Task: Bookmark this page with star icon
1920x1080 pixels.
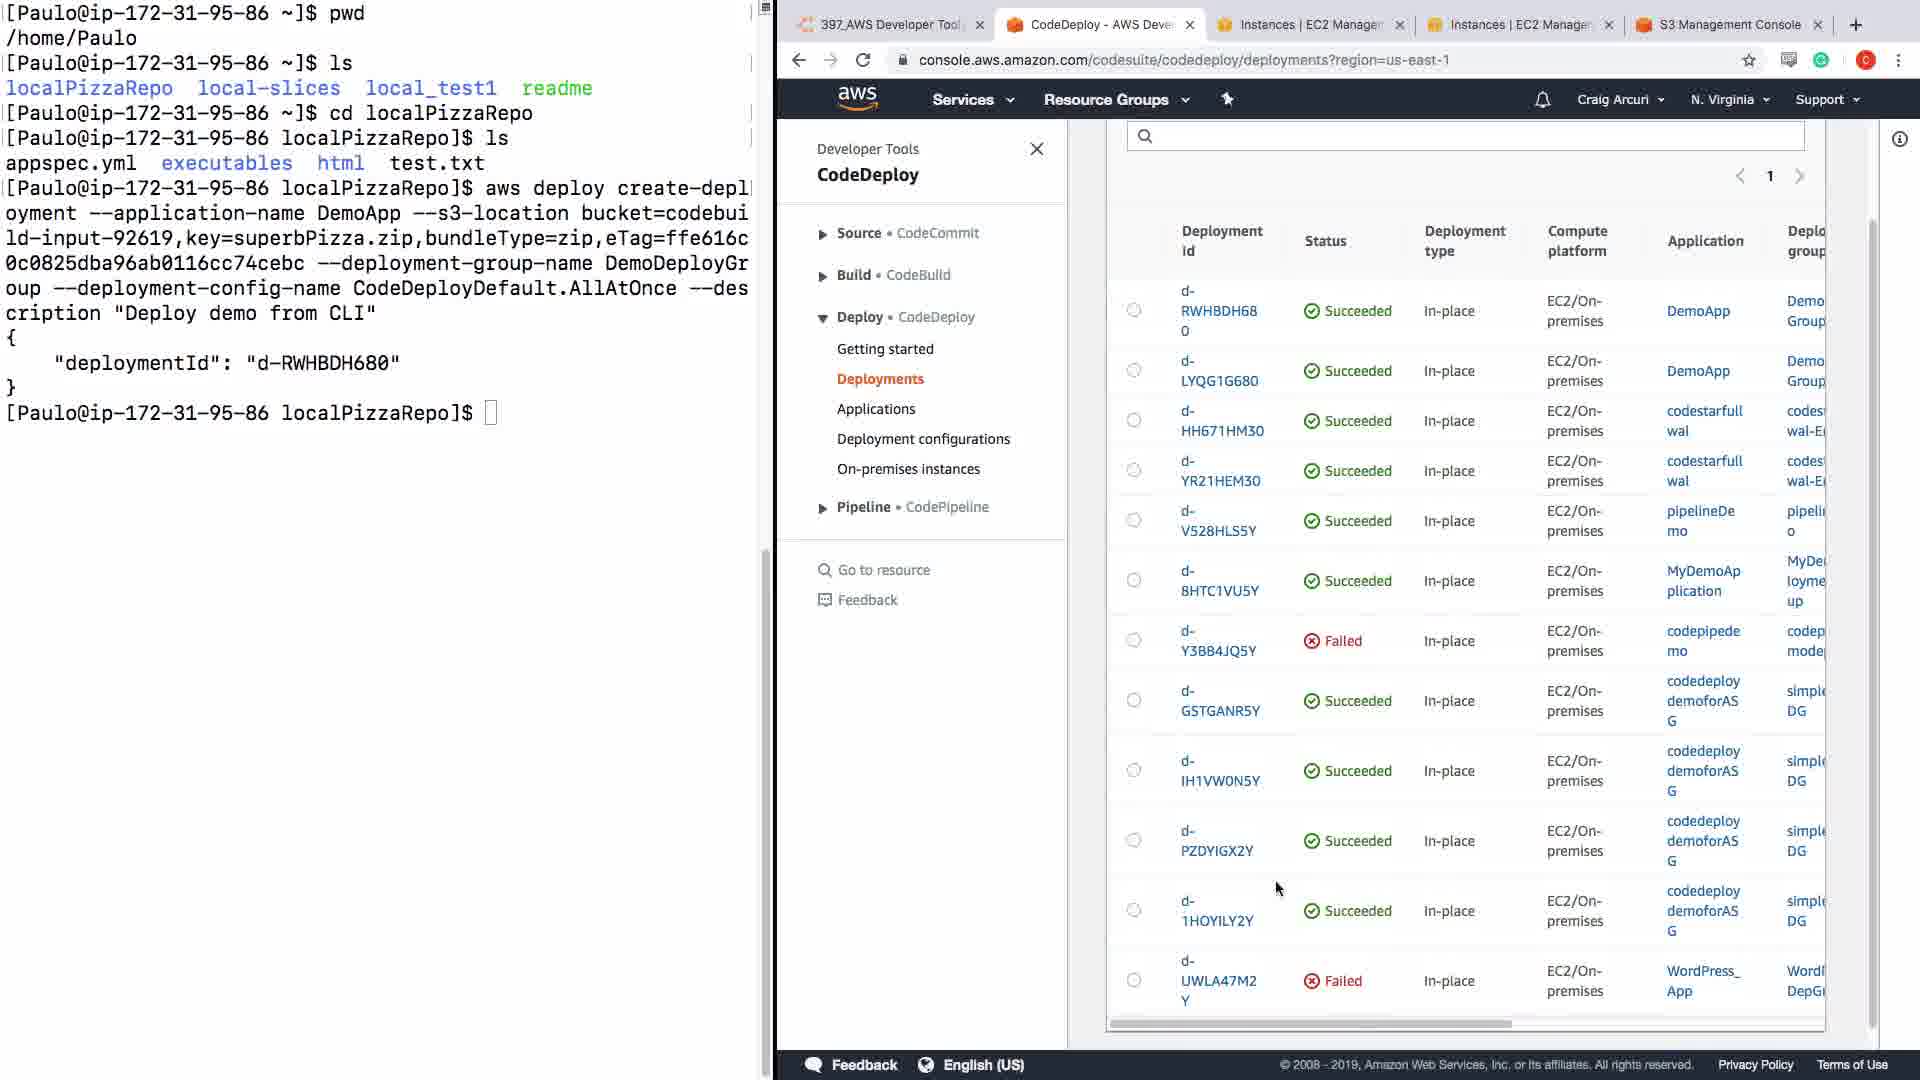Action: pyautogui.click(x=1748, y=60)
